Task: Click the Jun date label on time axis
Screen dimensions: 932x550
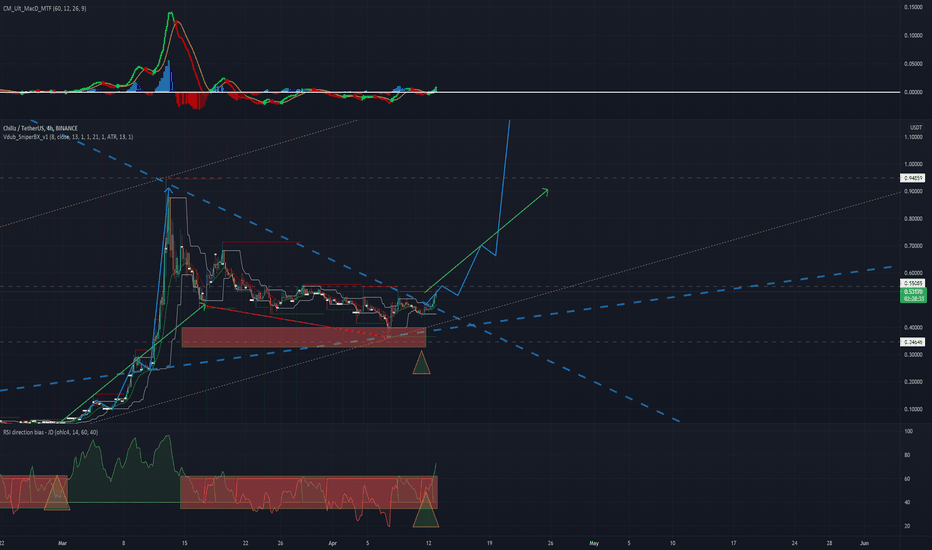Action: (x=864, y=543)
